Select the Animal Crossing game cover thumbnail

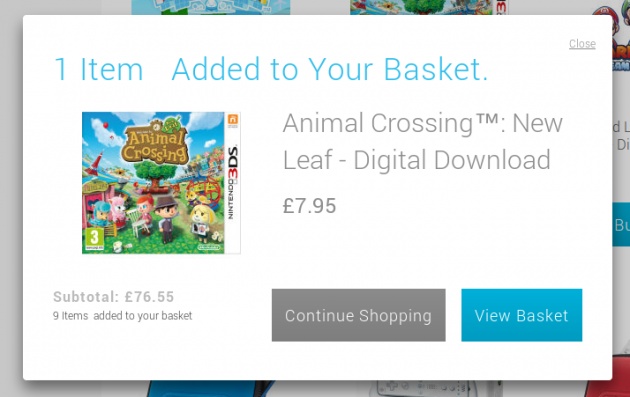point(161,183)
